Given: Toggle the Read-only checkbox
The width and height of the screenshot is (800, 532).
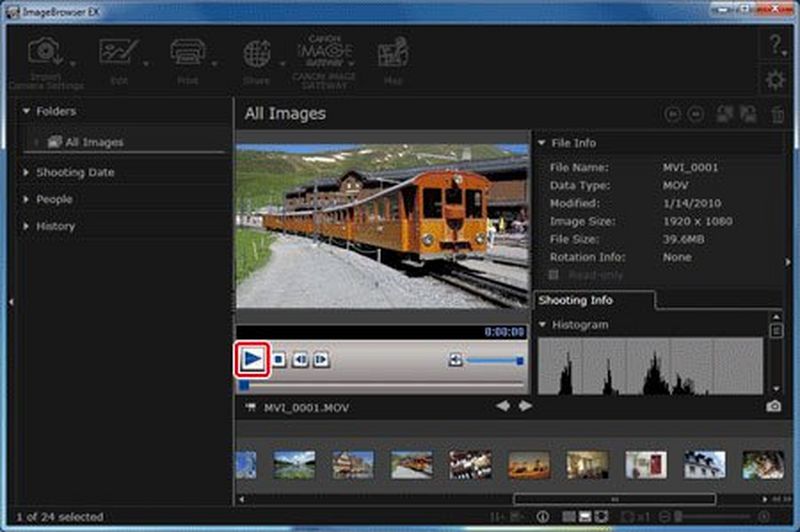Looking at the screenshot, I should point(554,275).
